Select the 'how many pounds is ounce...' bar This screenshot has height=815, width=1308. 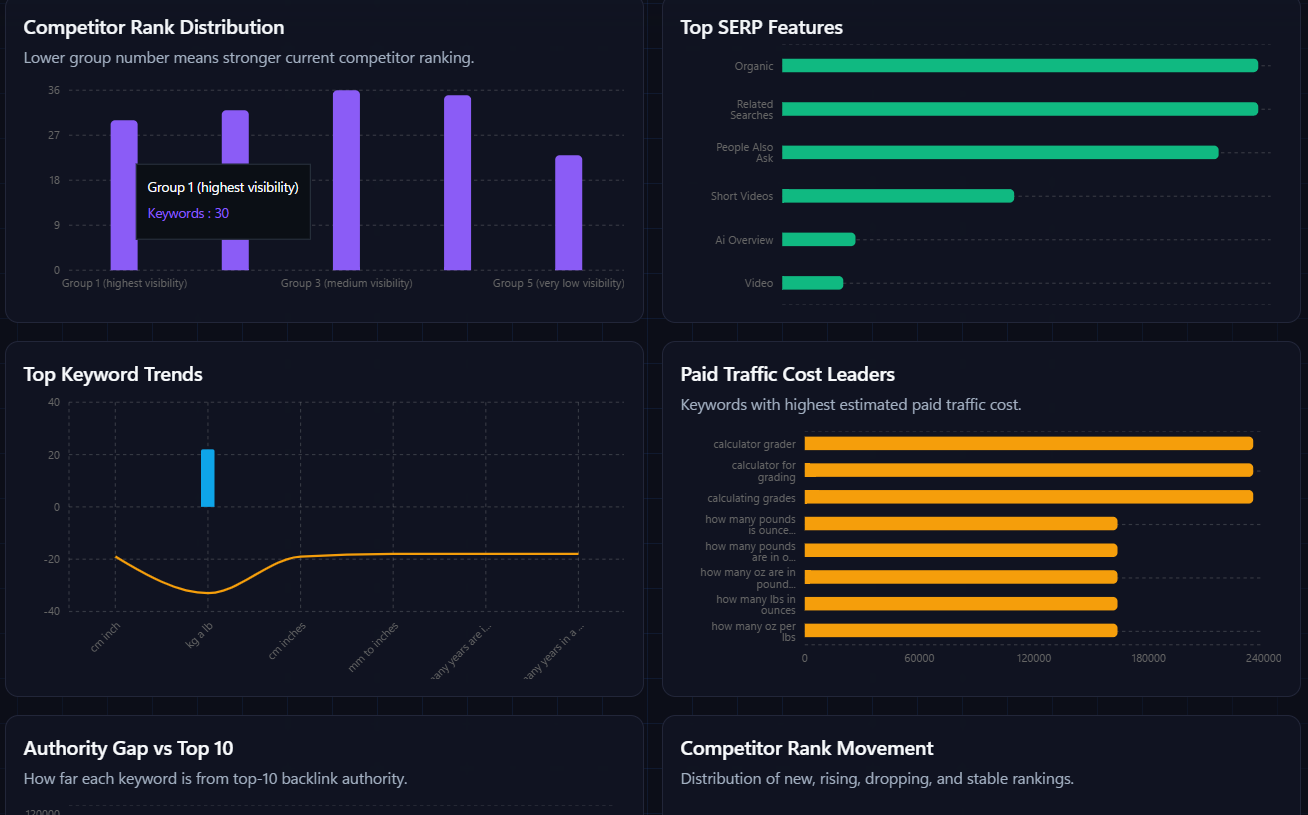pos(961,524)
